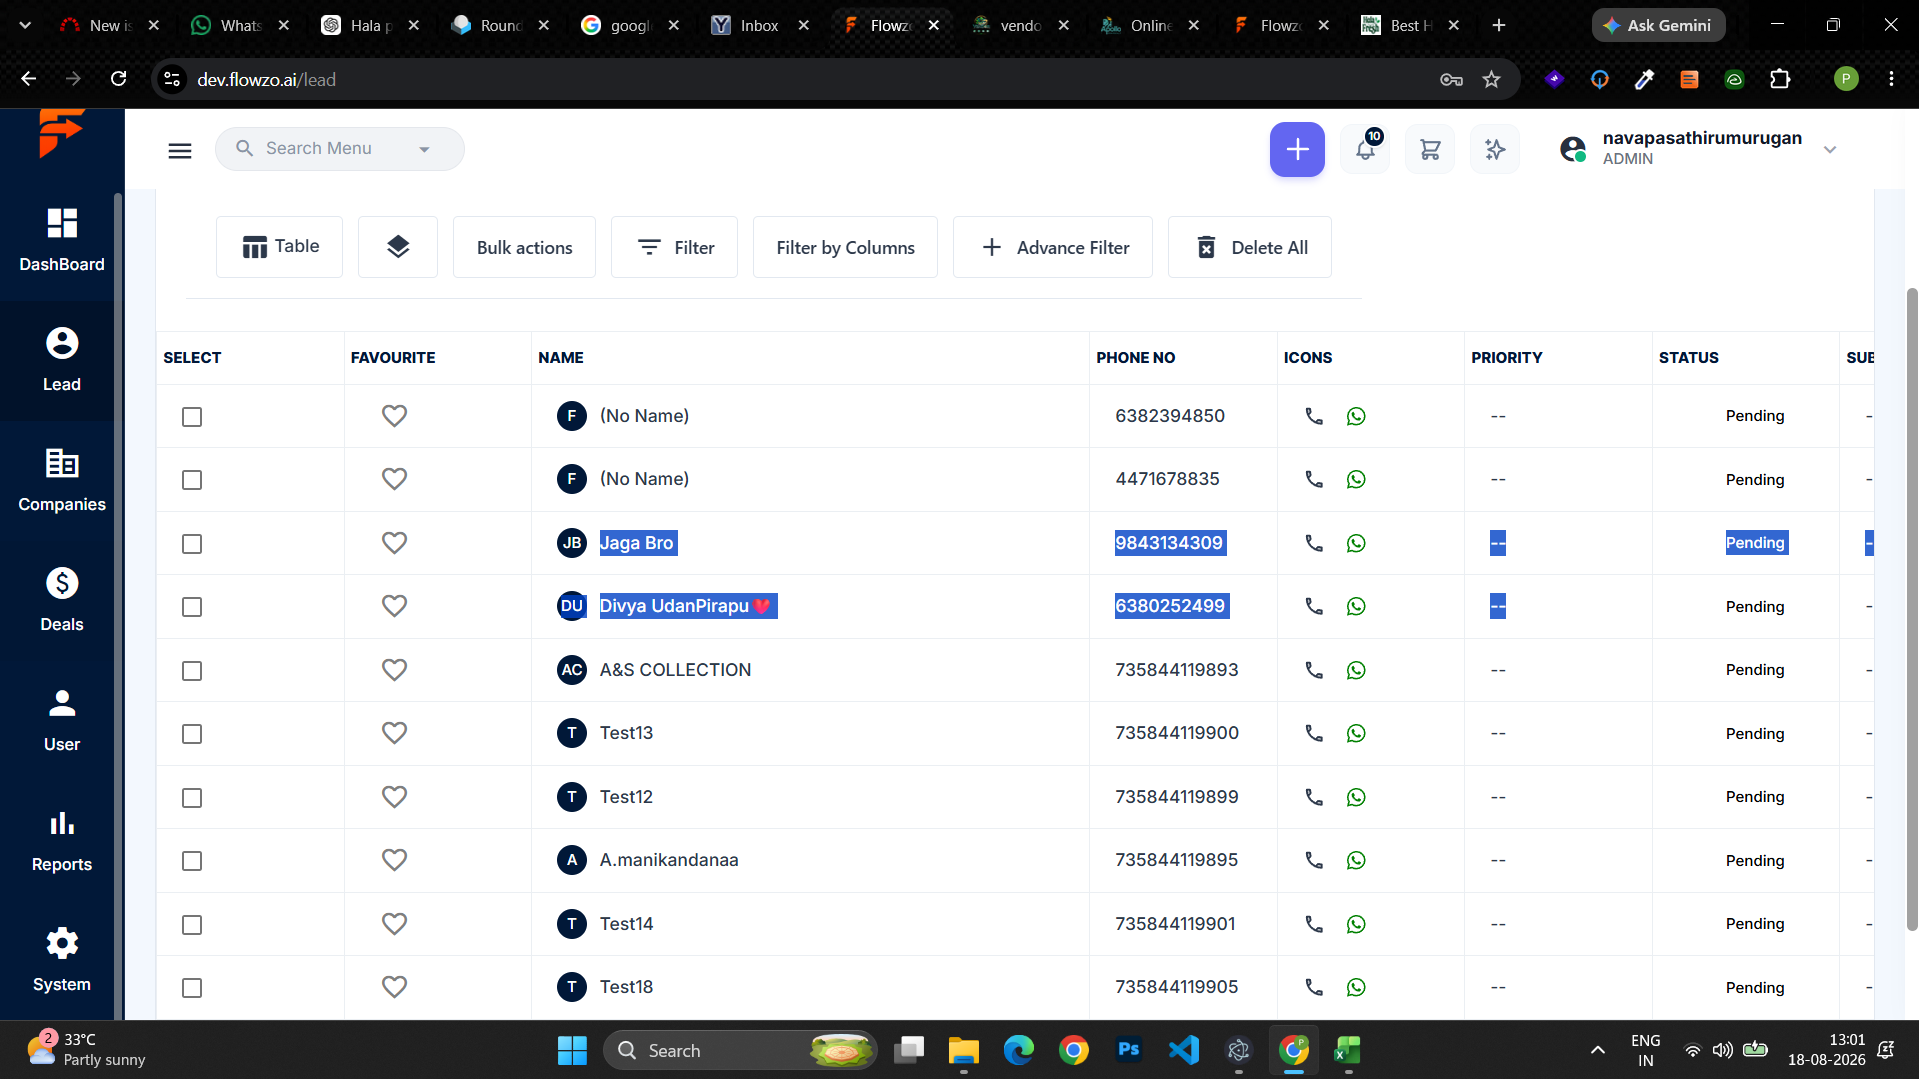The image size is (1919, 1079).
Task: Call Test13 using phone icon
Action: click(x=1314, y=733)
